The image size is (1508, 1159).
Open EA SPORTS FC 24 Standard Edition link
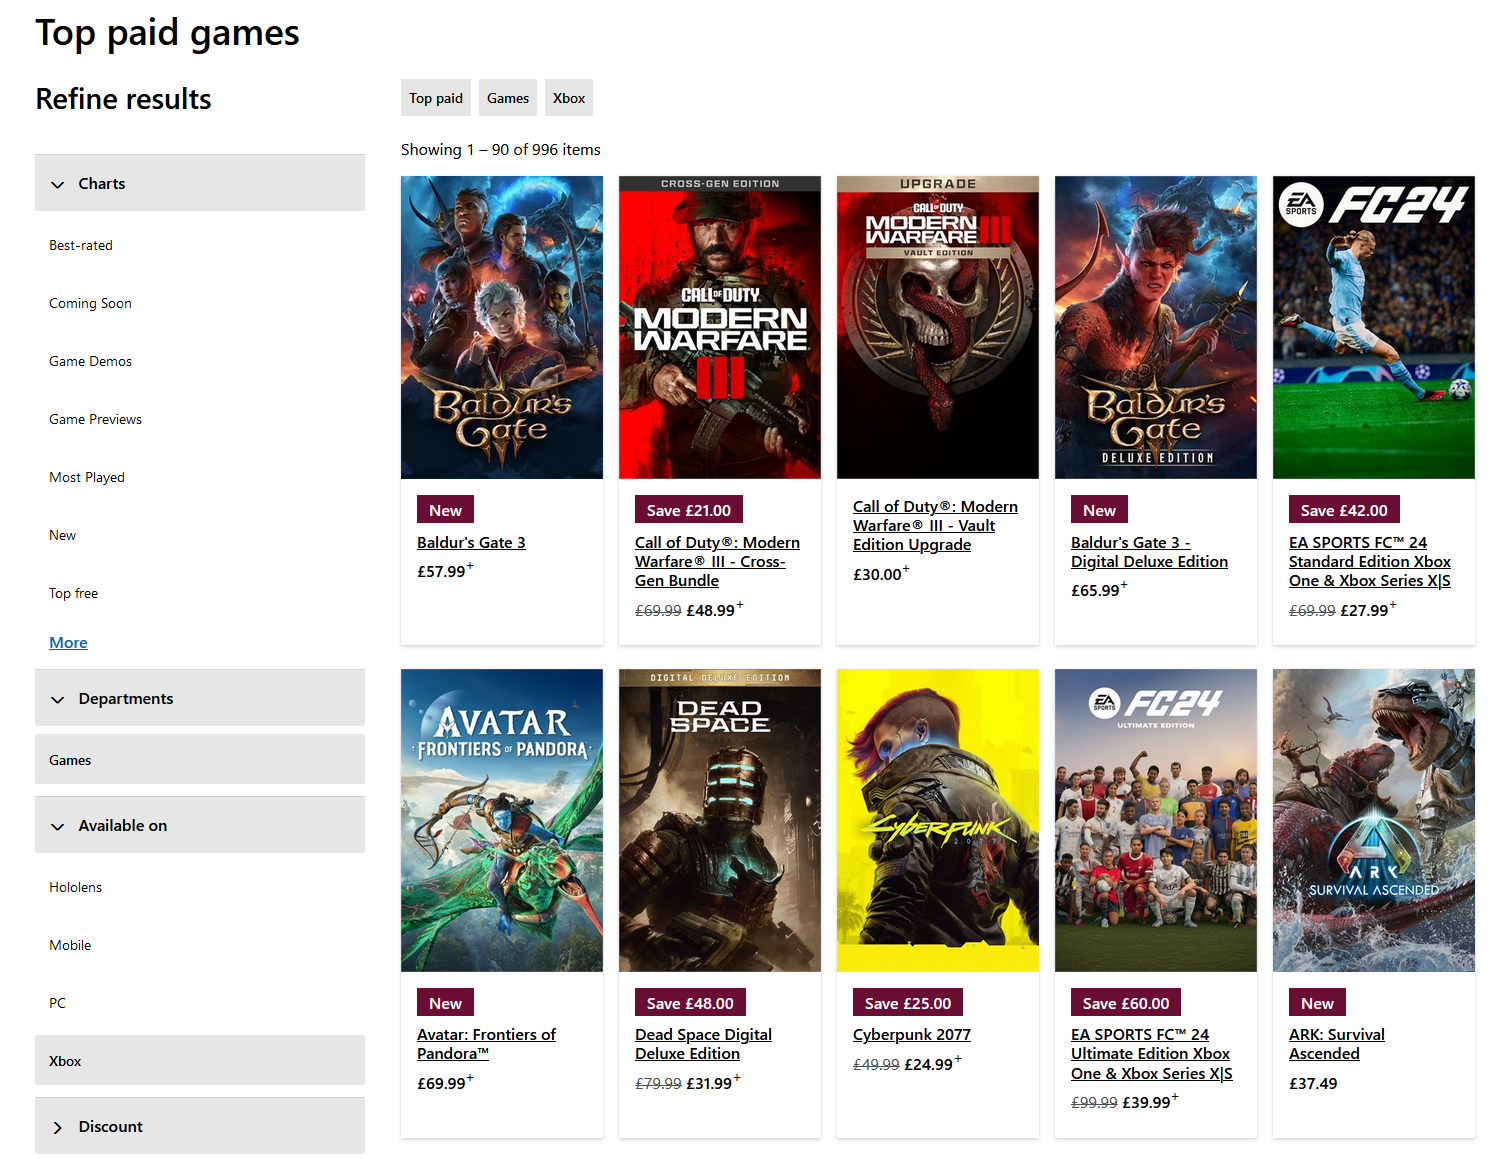click(x=1370, y=561)
